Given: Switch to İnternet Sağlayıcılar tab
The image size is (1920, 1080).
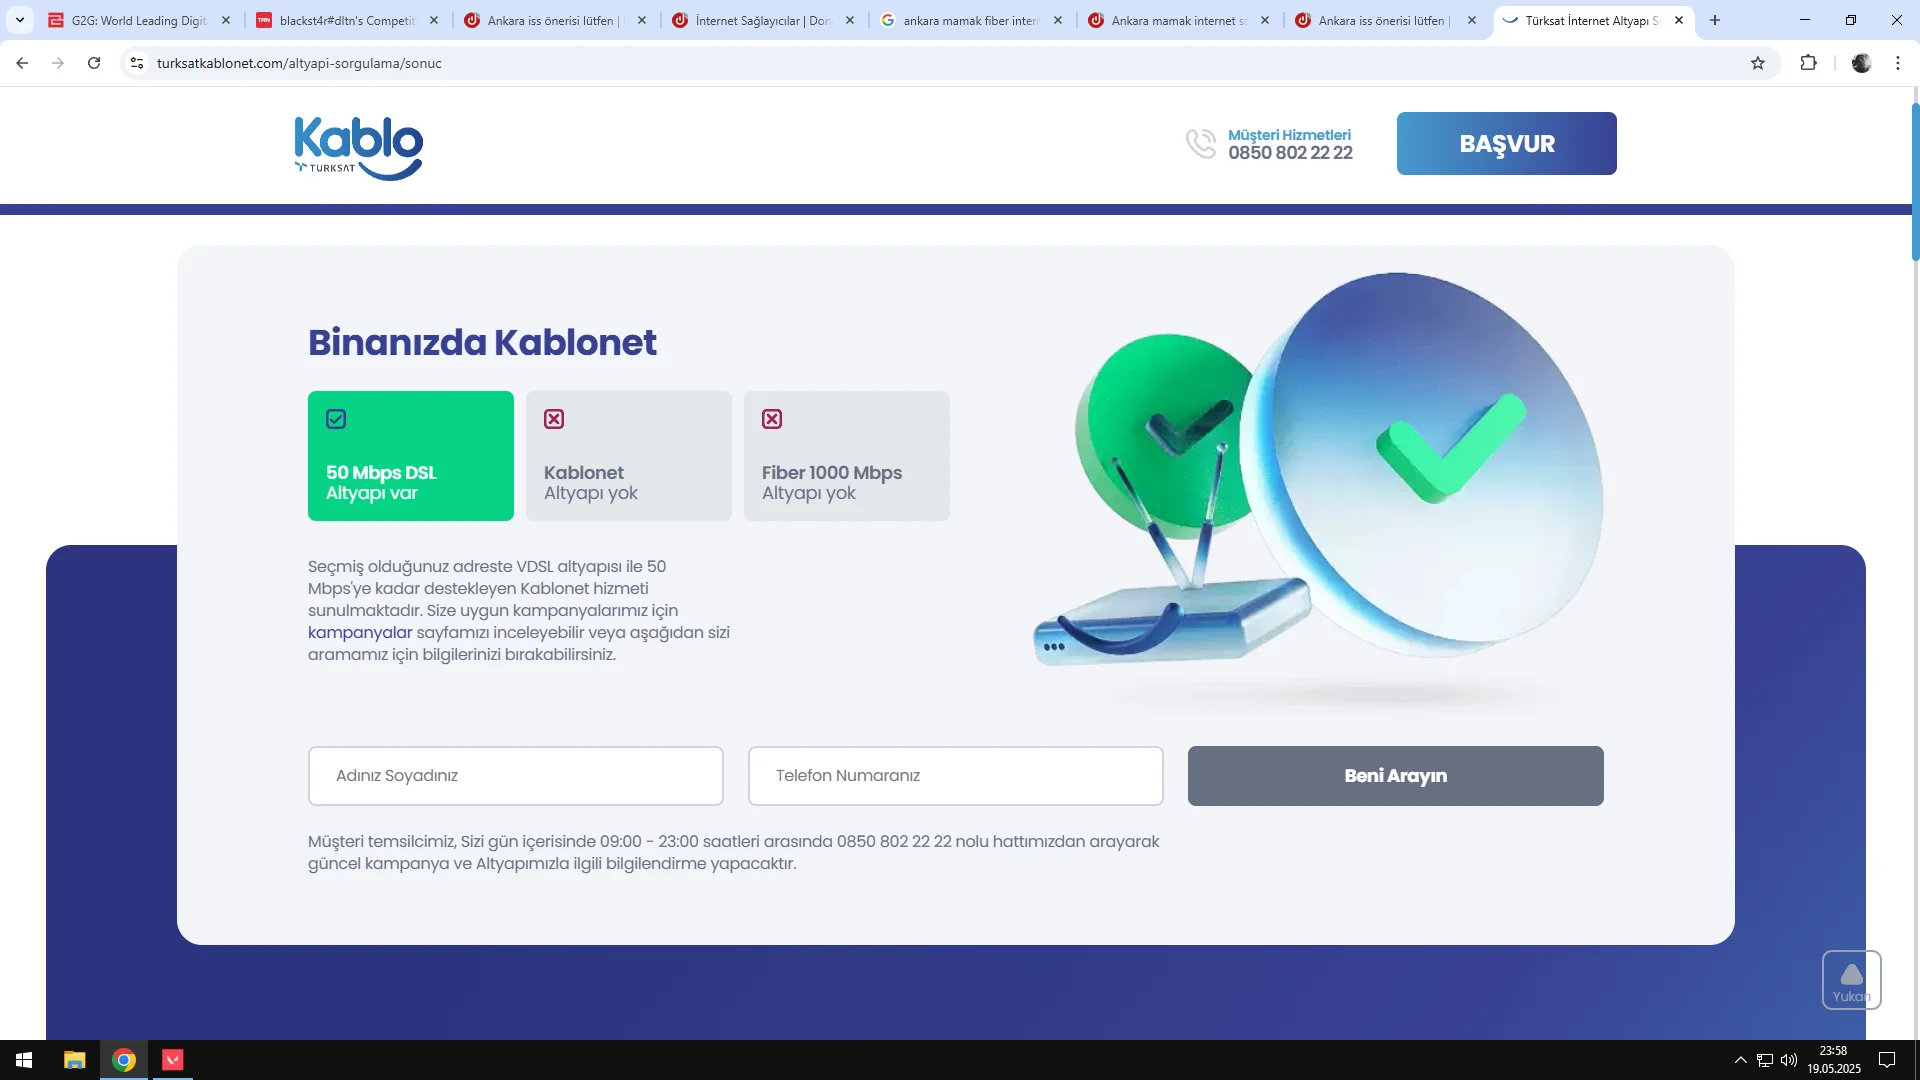Looking at the screenshot, I should pyautogui.click(x=762, y=20).
